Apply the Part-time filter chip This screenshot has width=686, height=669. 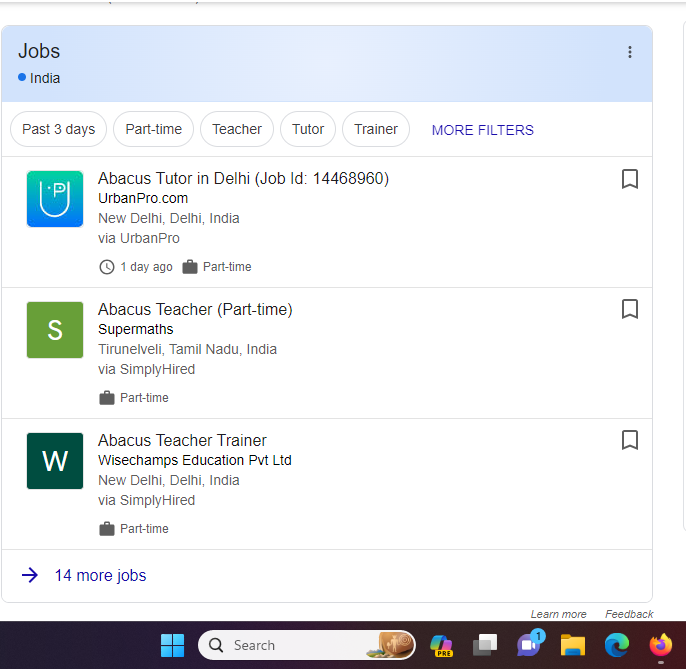click(154, 129)
